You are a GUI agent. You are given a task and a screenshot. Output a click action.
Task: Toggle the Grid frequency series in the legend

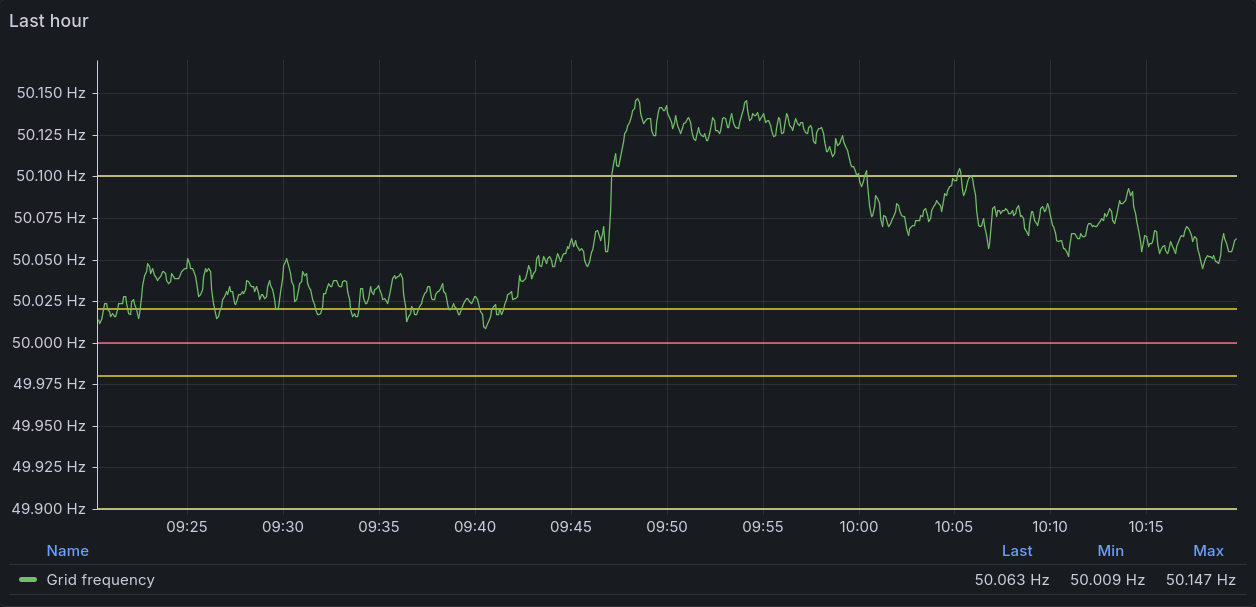pyautogui.click(x=100, y=580)
